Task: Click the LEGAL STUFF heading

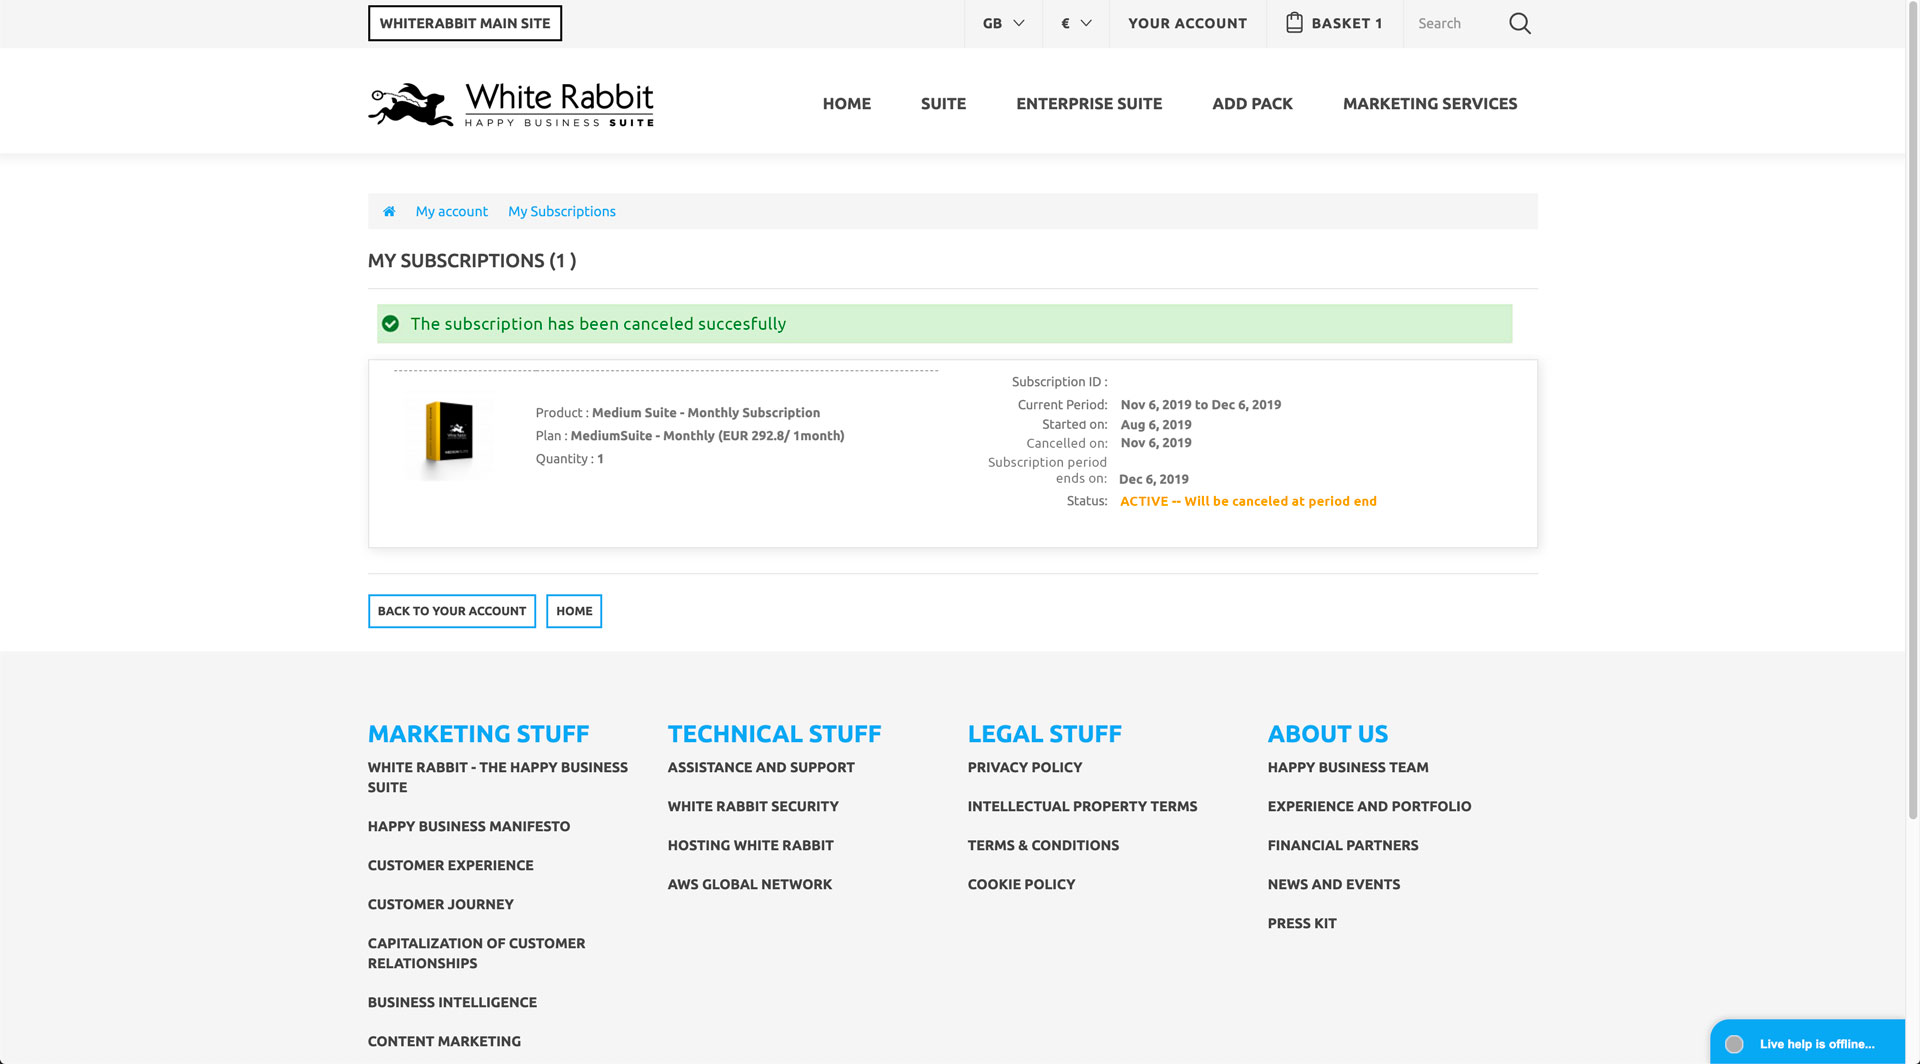Action: click(x=1045, y=734)
